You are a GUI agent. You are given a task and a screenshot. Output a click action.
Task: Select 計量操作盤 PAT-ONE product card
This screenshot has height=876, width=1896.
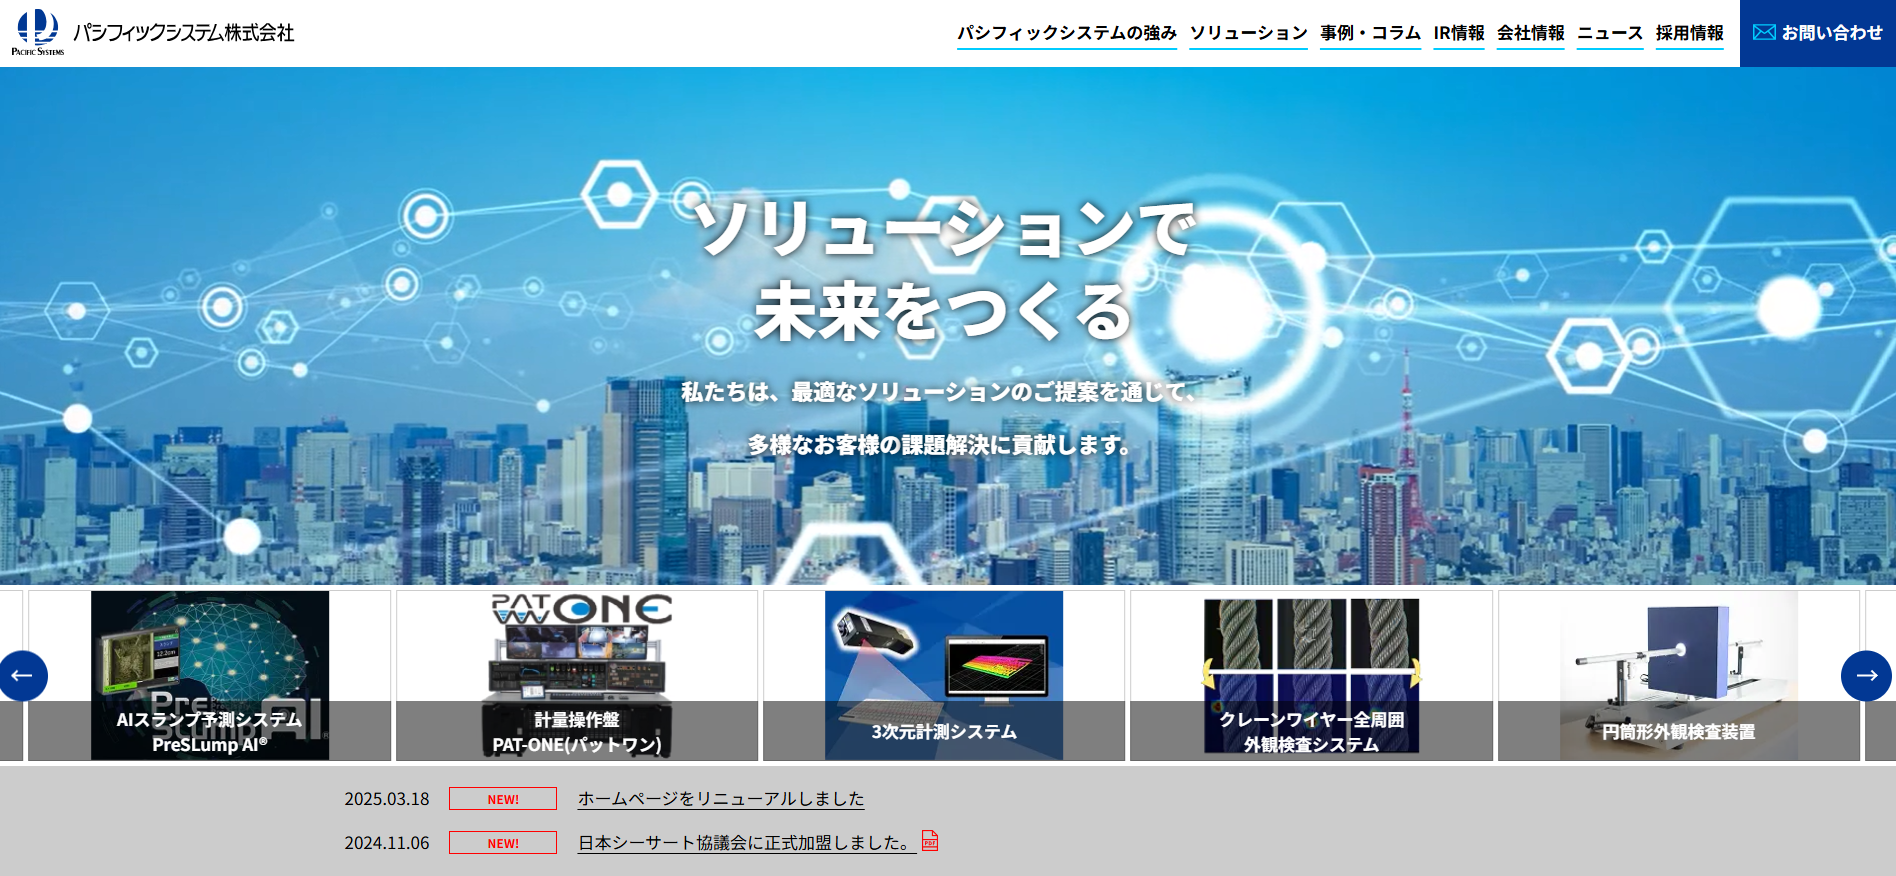pyautogui.click(x=577, y=675)
